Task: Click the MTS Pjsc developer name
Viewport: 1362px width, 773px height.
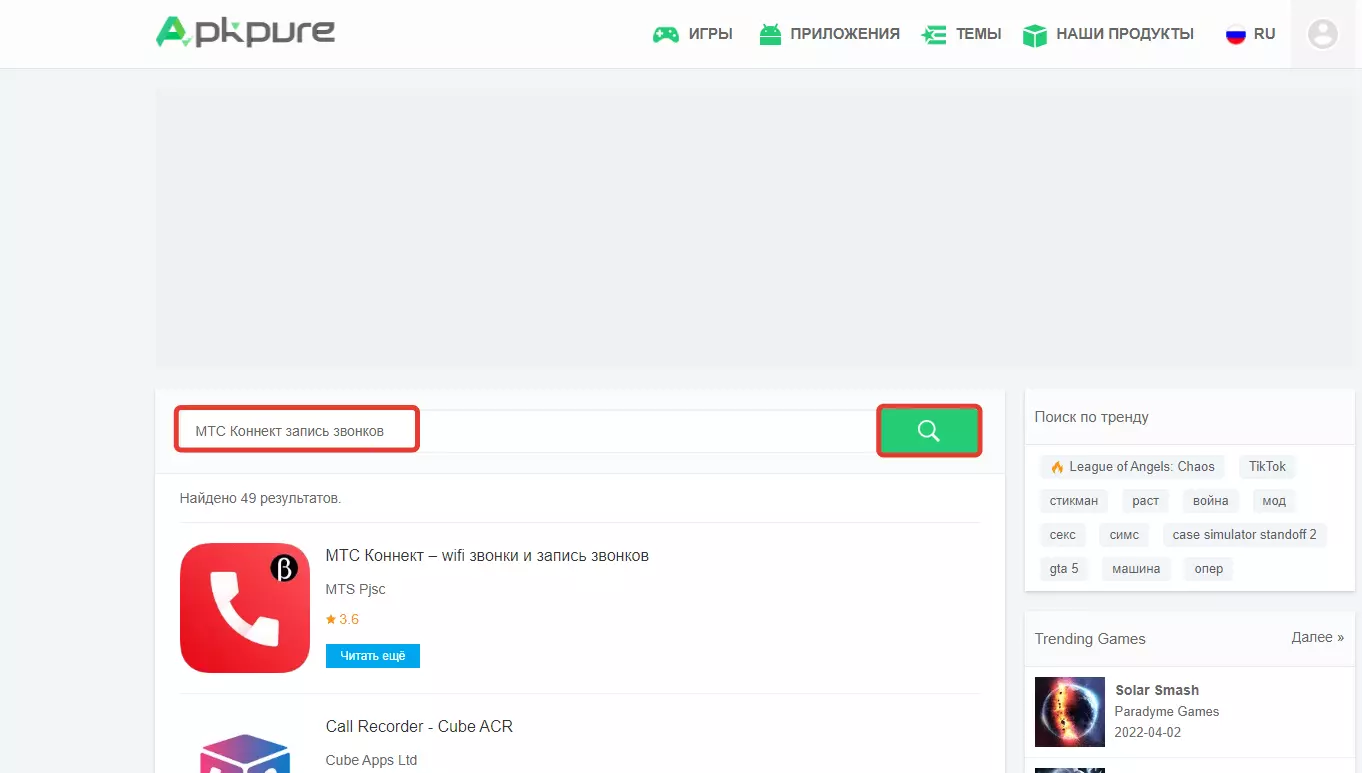Action: (x=356, y=589)
